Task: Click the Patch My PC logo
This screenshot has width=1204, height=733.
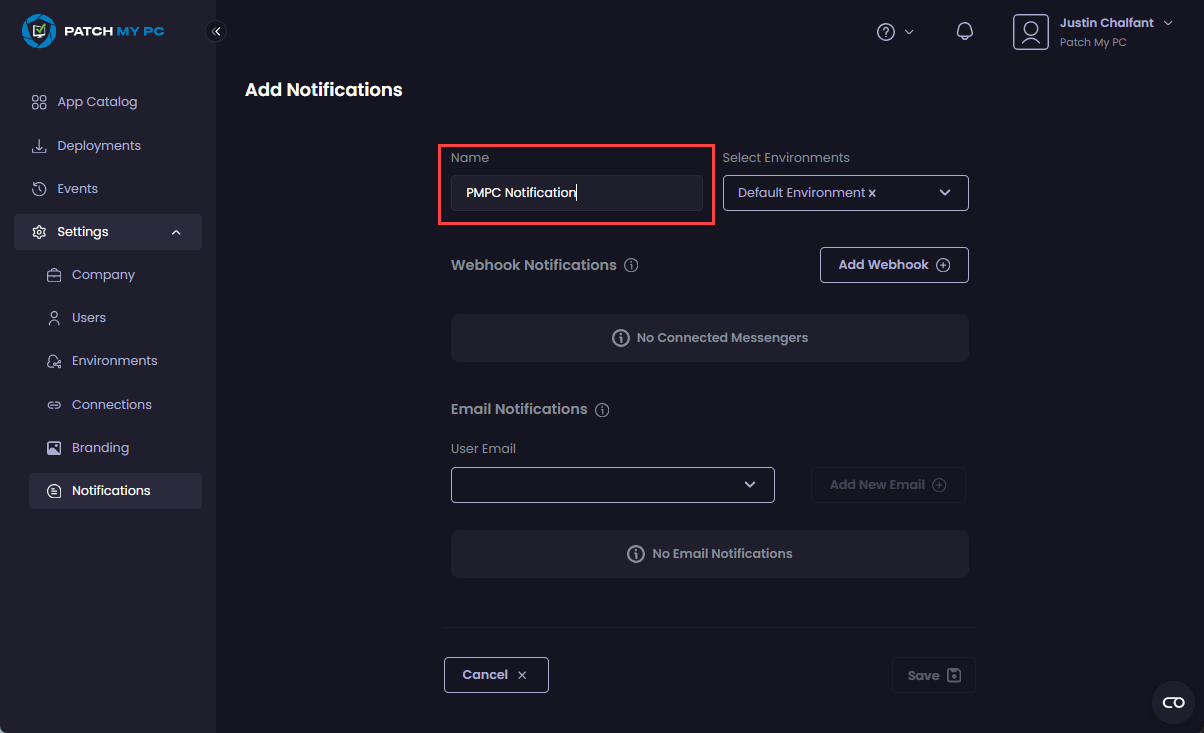Action: click(93, 31)
